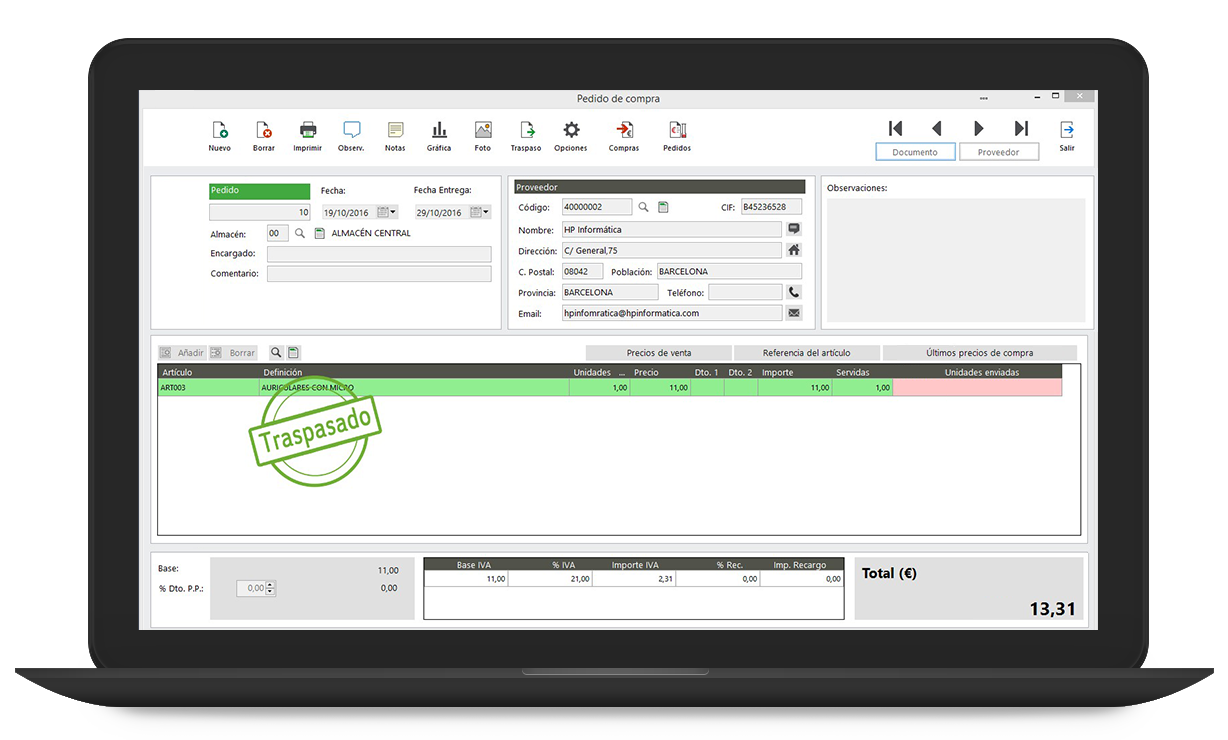Print the order with Imprimir icon
Viewport: 1228px width, 740px height.
click(308, 130)
